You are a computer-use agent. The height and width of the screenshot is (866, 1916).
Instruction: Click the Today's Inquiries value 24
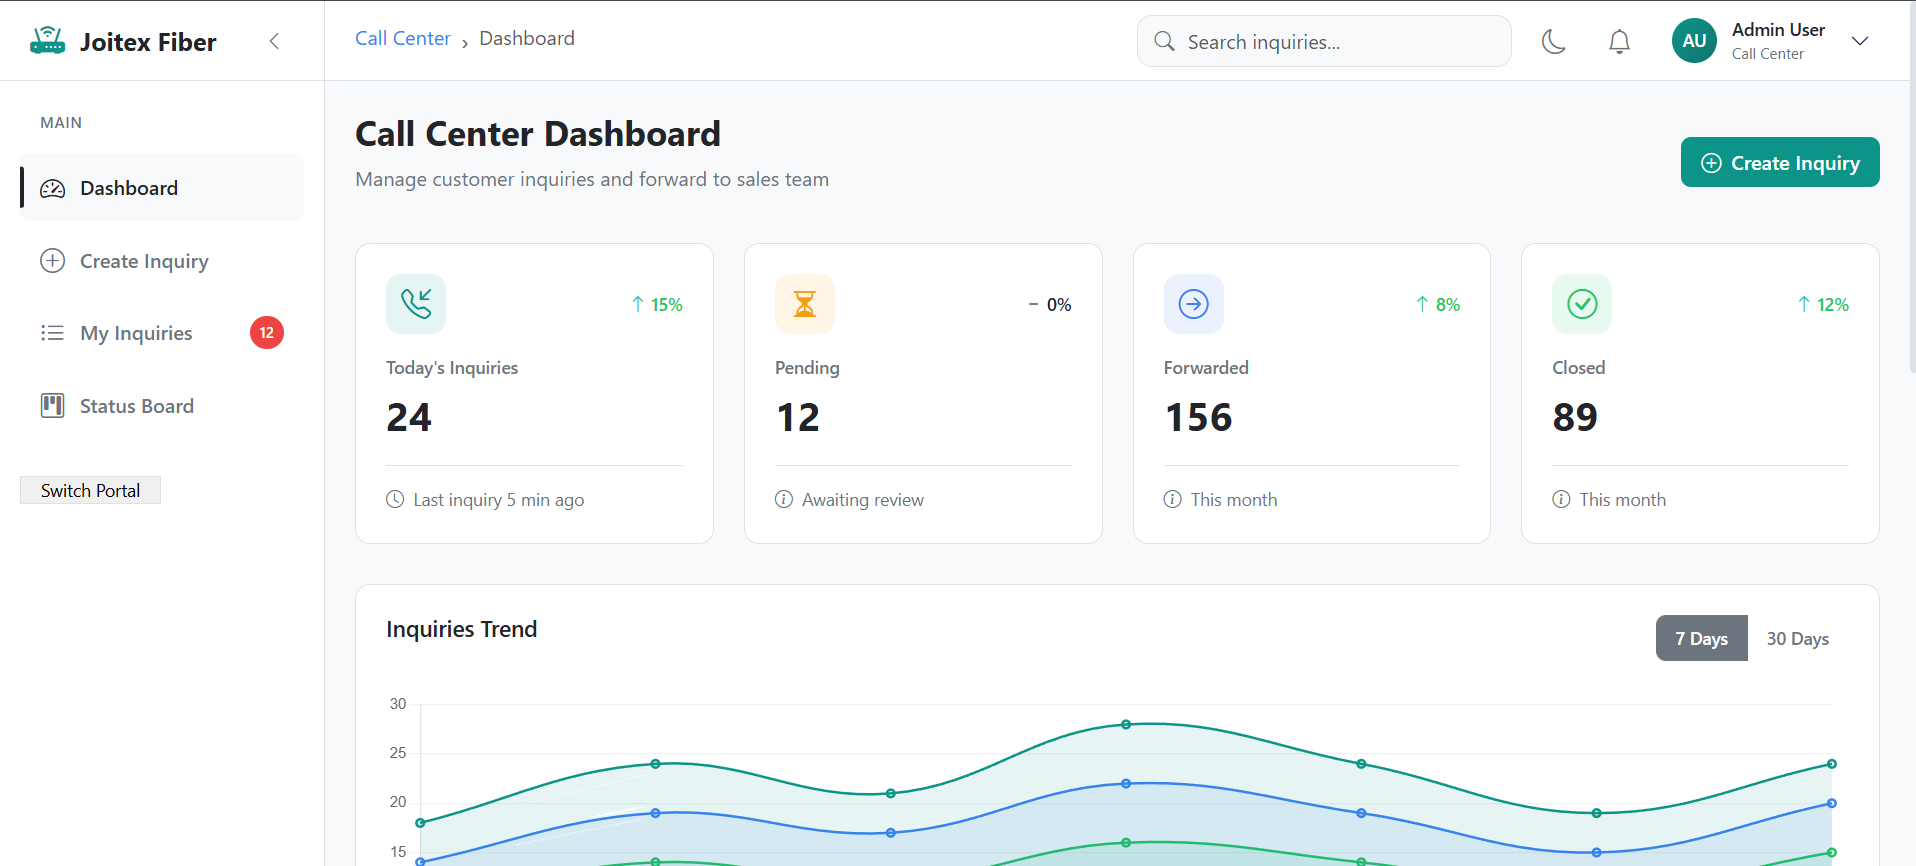click(409, 417)
